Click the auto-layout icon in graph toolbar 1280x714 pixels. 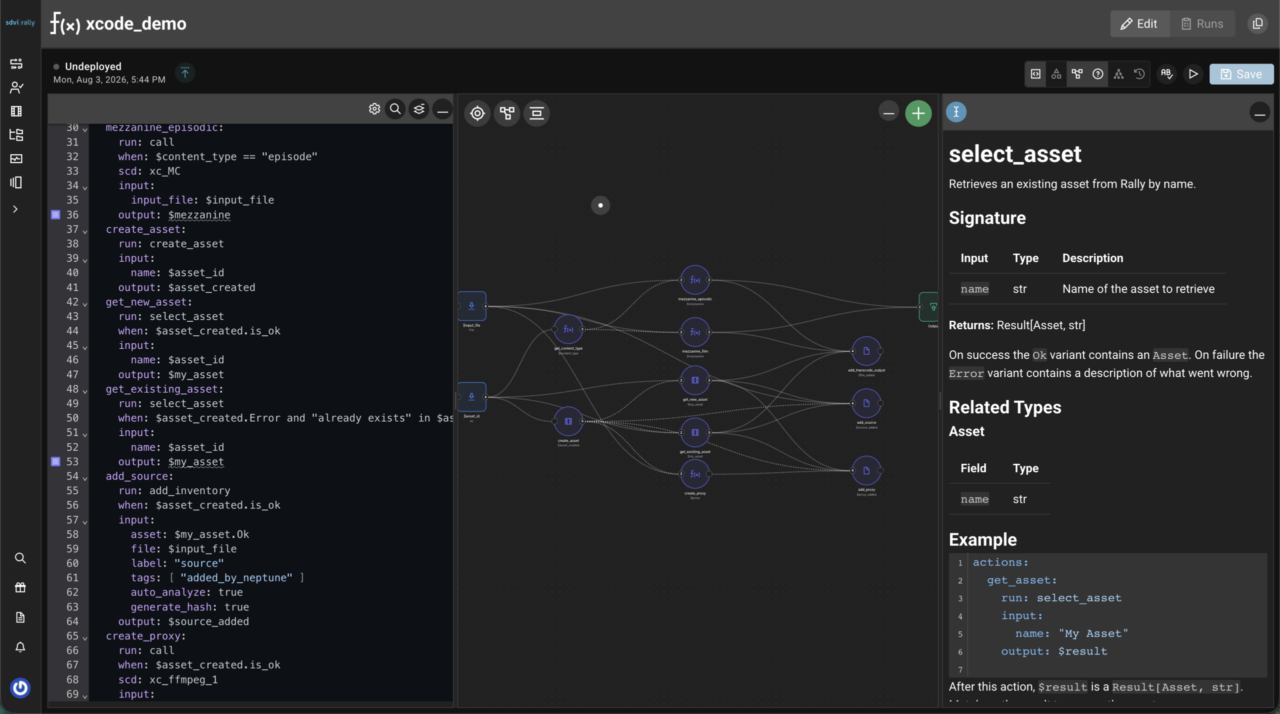(x=507, y=113)
